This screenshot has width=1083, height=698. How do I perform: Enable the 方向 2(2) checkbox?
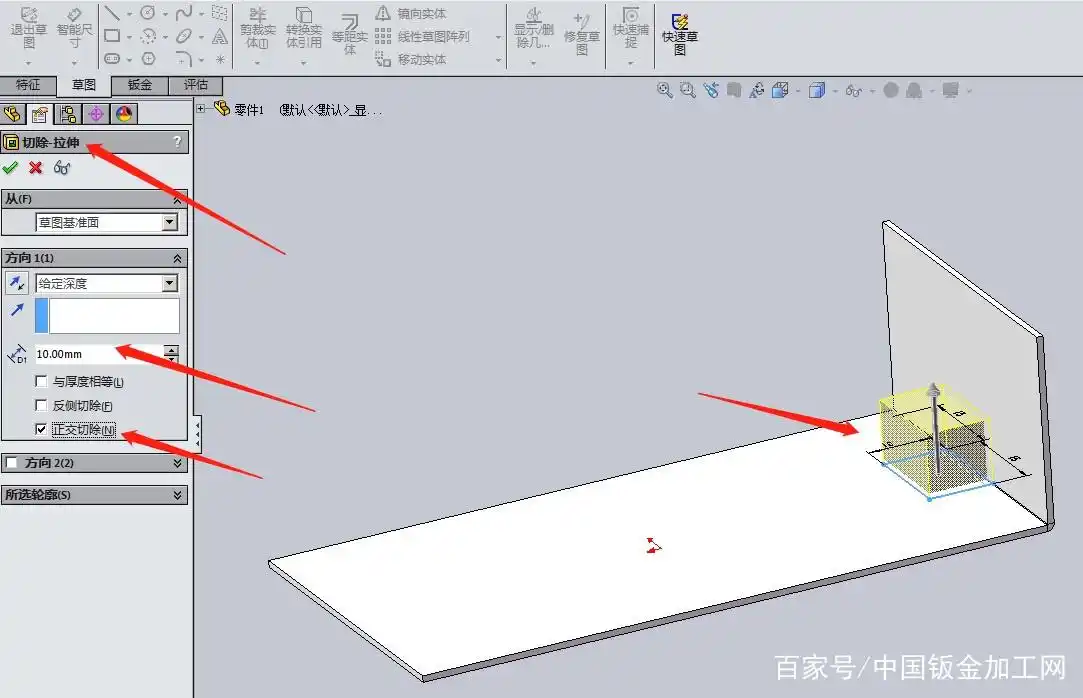click(x=12, y=463)
